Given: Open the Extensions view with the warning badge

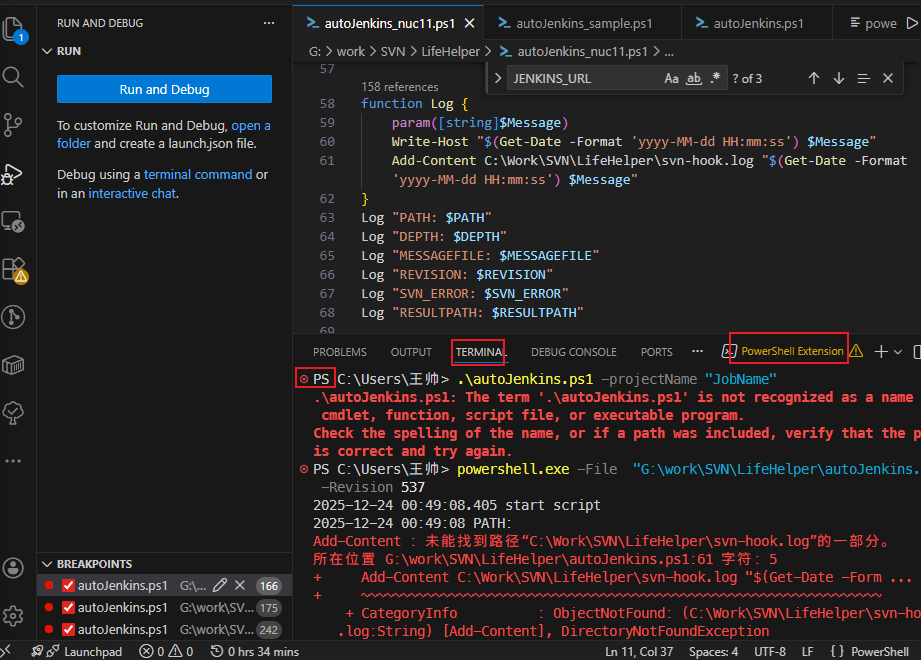Looking at the screenshot, I should pyautogui.click(x=14, y=270).
